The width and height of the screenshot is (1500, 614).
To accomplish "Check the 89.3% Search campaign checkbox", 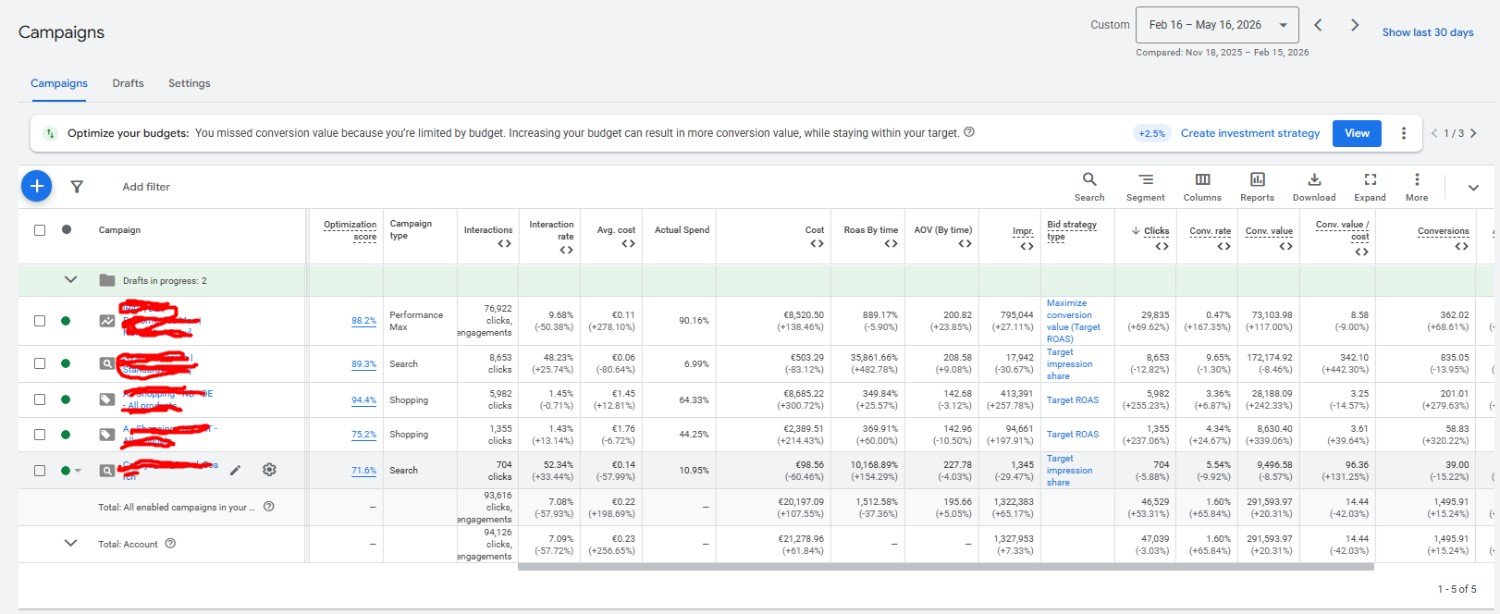I will pos(40,363).
